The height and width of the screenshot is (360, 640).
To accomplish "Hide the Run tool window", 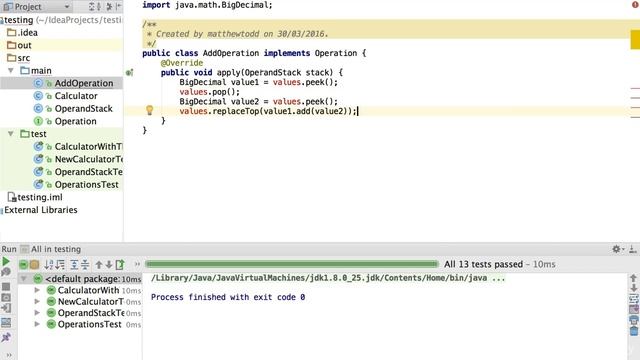I will click(633, 249).
